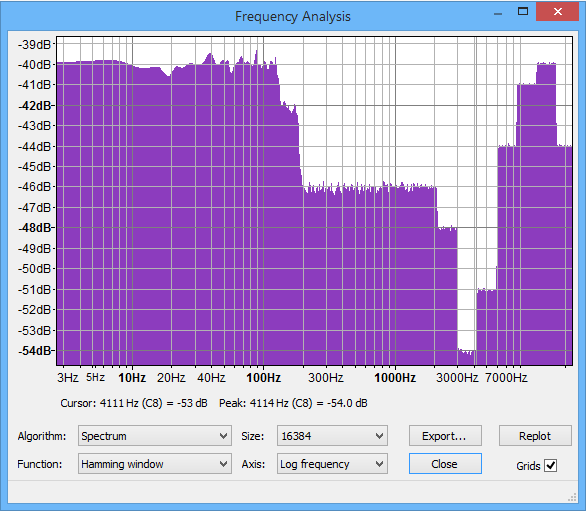The height and width of the screenshot is (511, 586).
Task: Click the -48dB label on the vertical axis
Action: (x=34, y=227)
